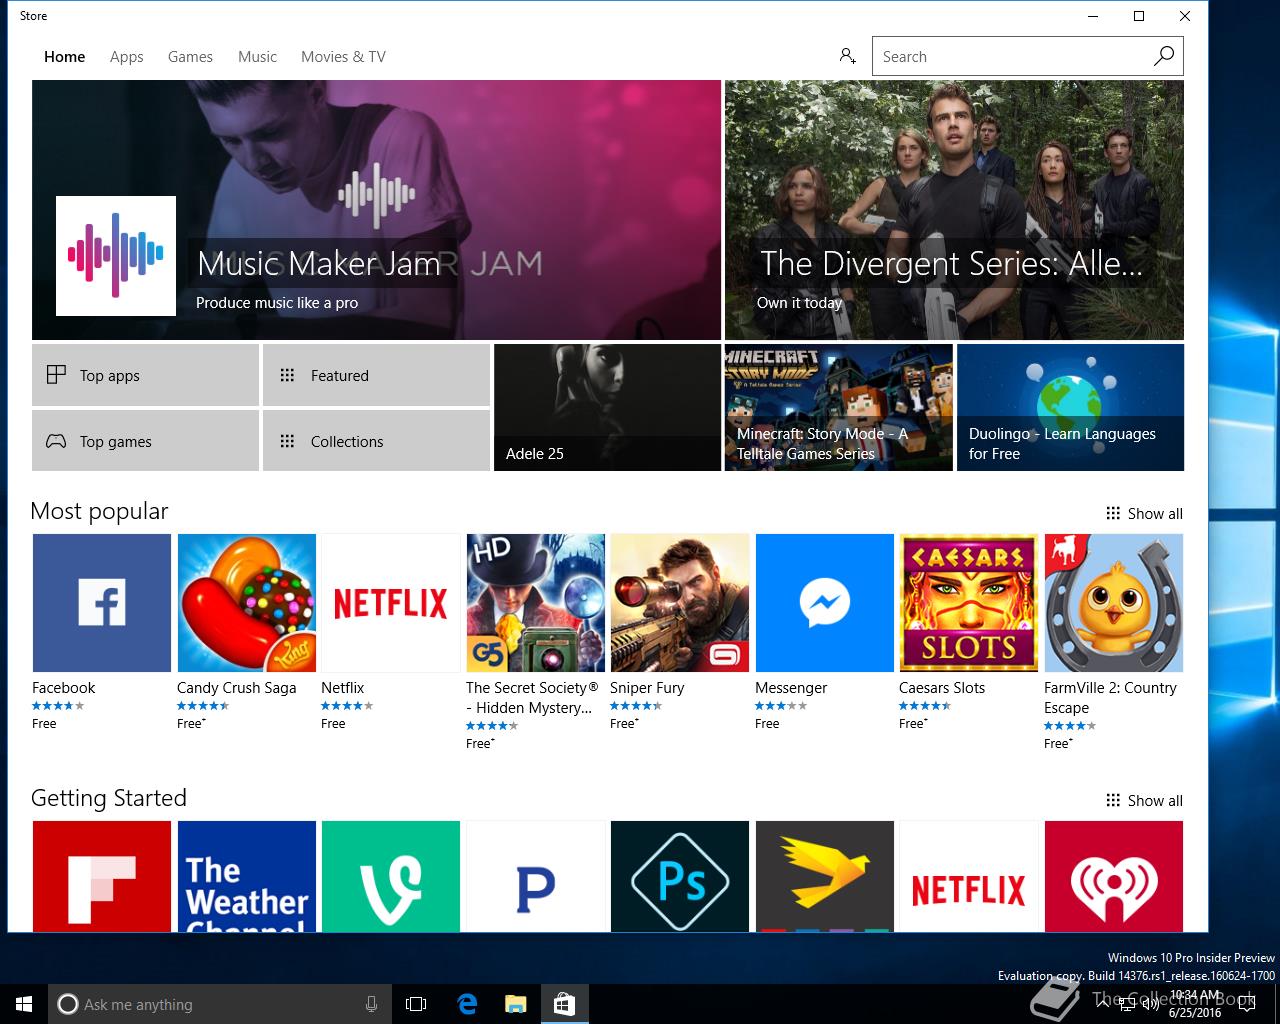Click the Facebook app name text

[63, 687]
